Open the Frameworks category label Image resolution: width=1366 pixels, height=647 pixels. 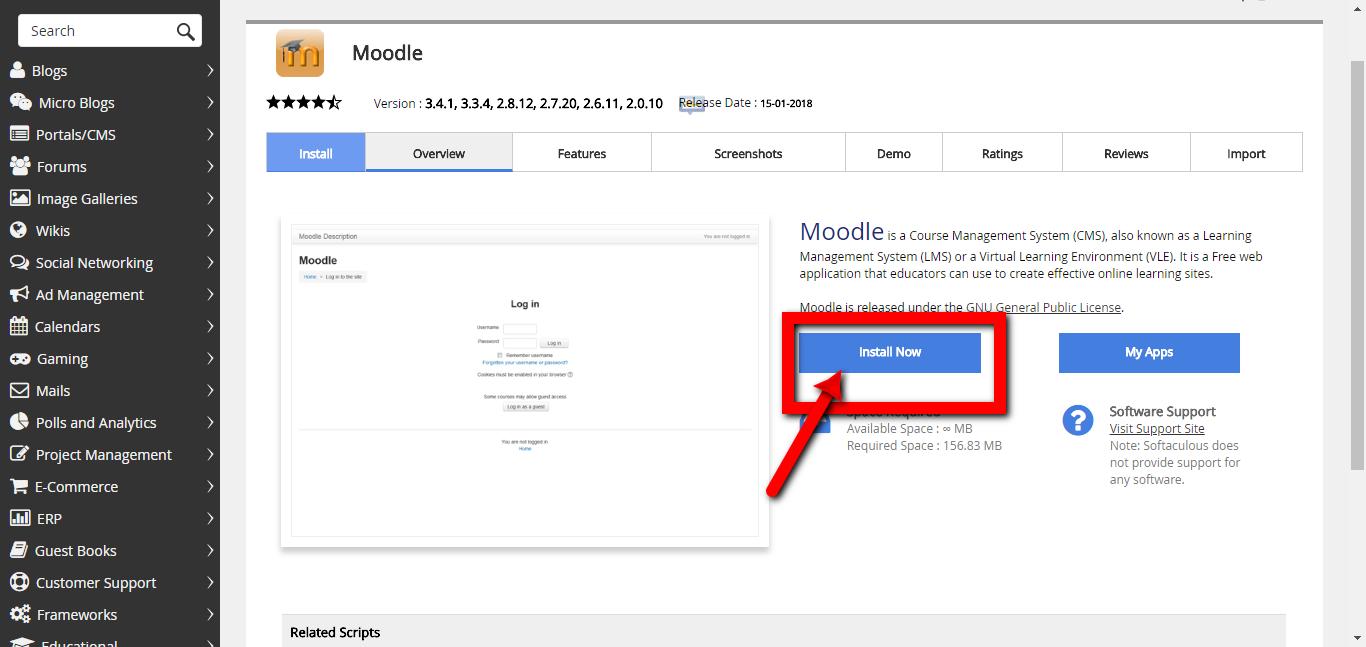coord(77,615)
